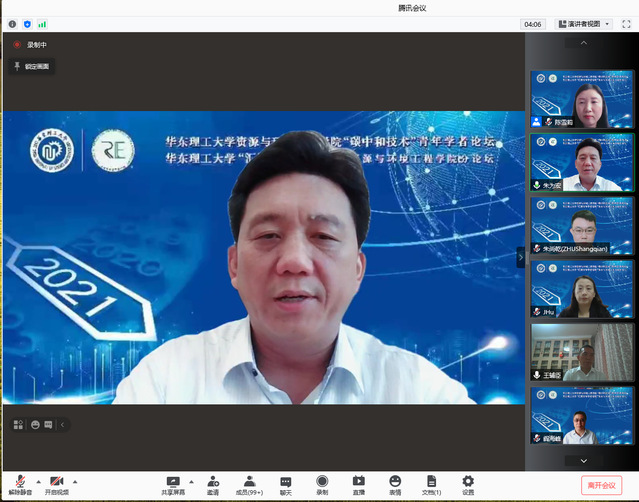This screenshot has height=502, width=639.
Task: Open video options arrow beside camera
Action: pyautogui.click(x=75, y=481)
